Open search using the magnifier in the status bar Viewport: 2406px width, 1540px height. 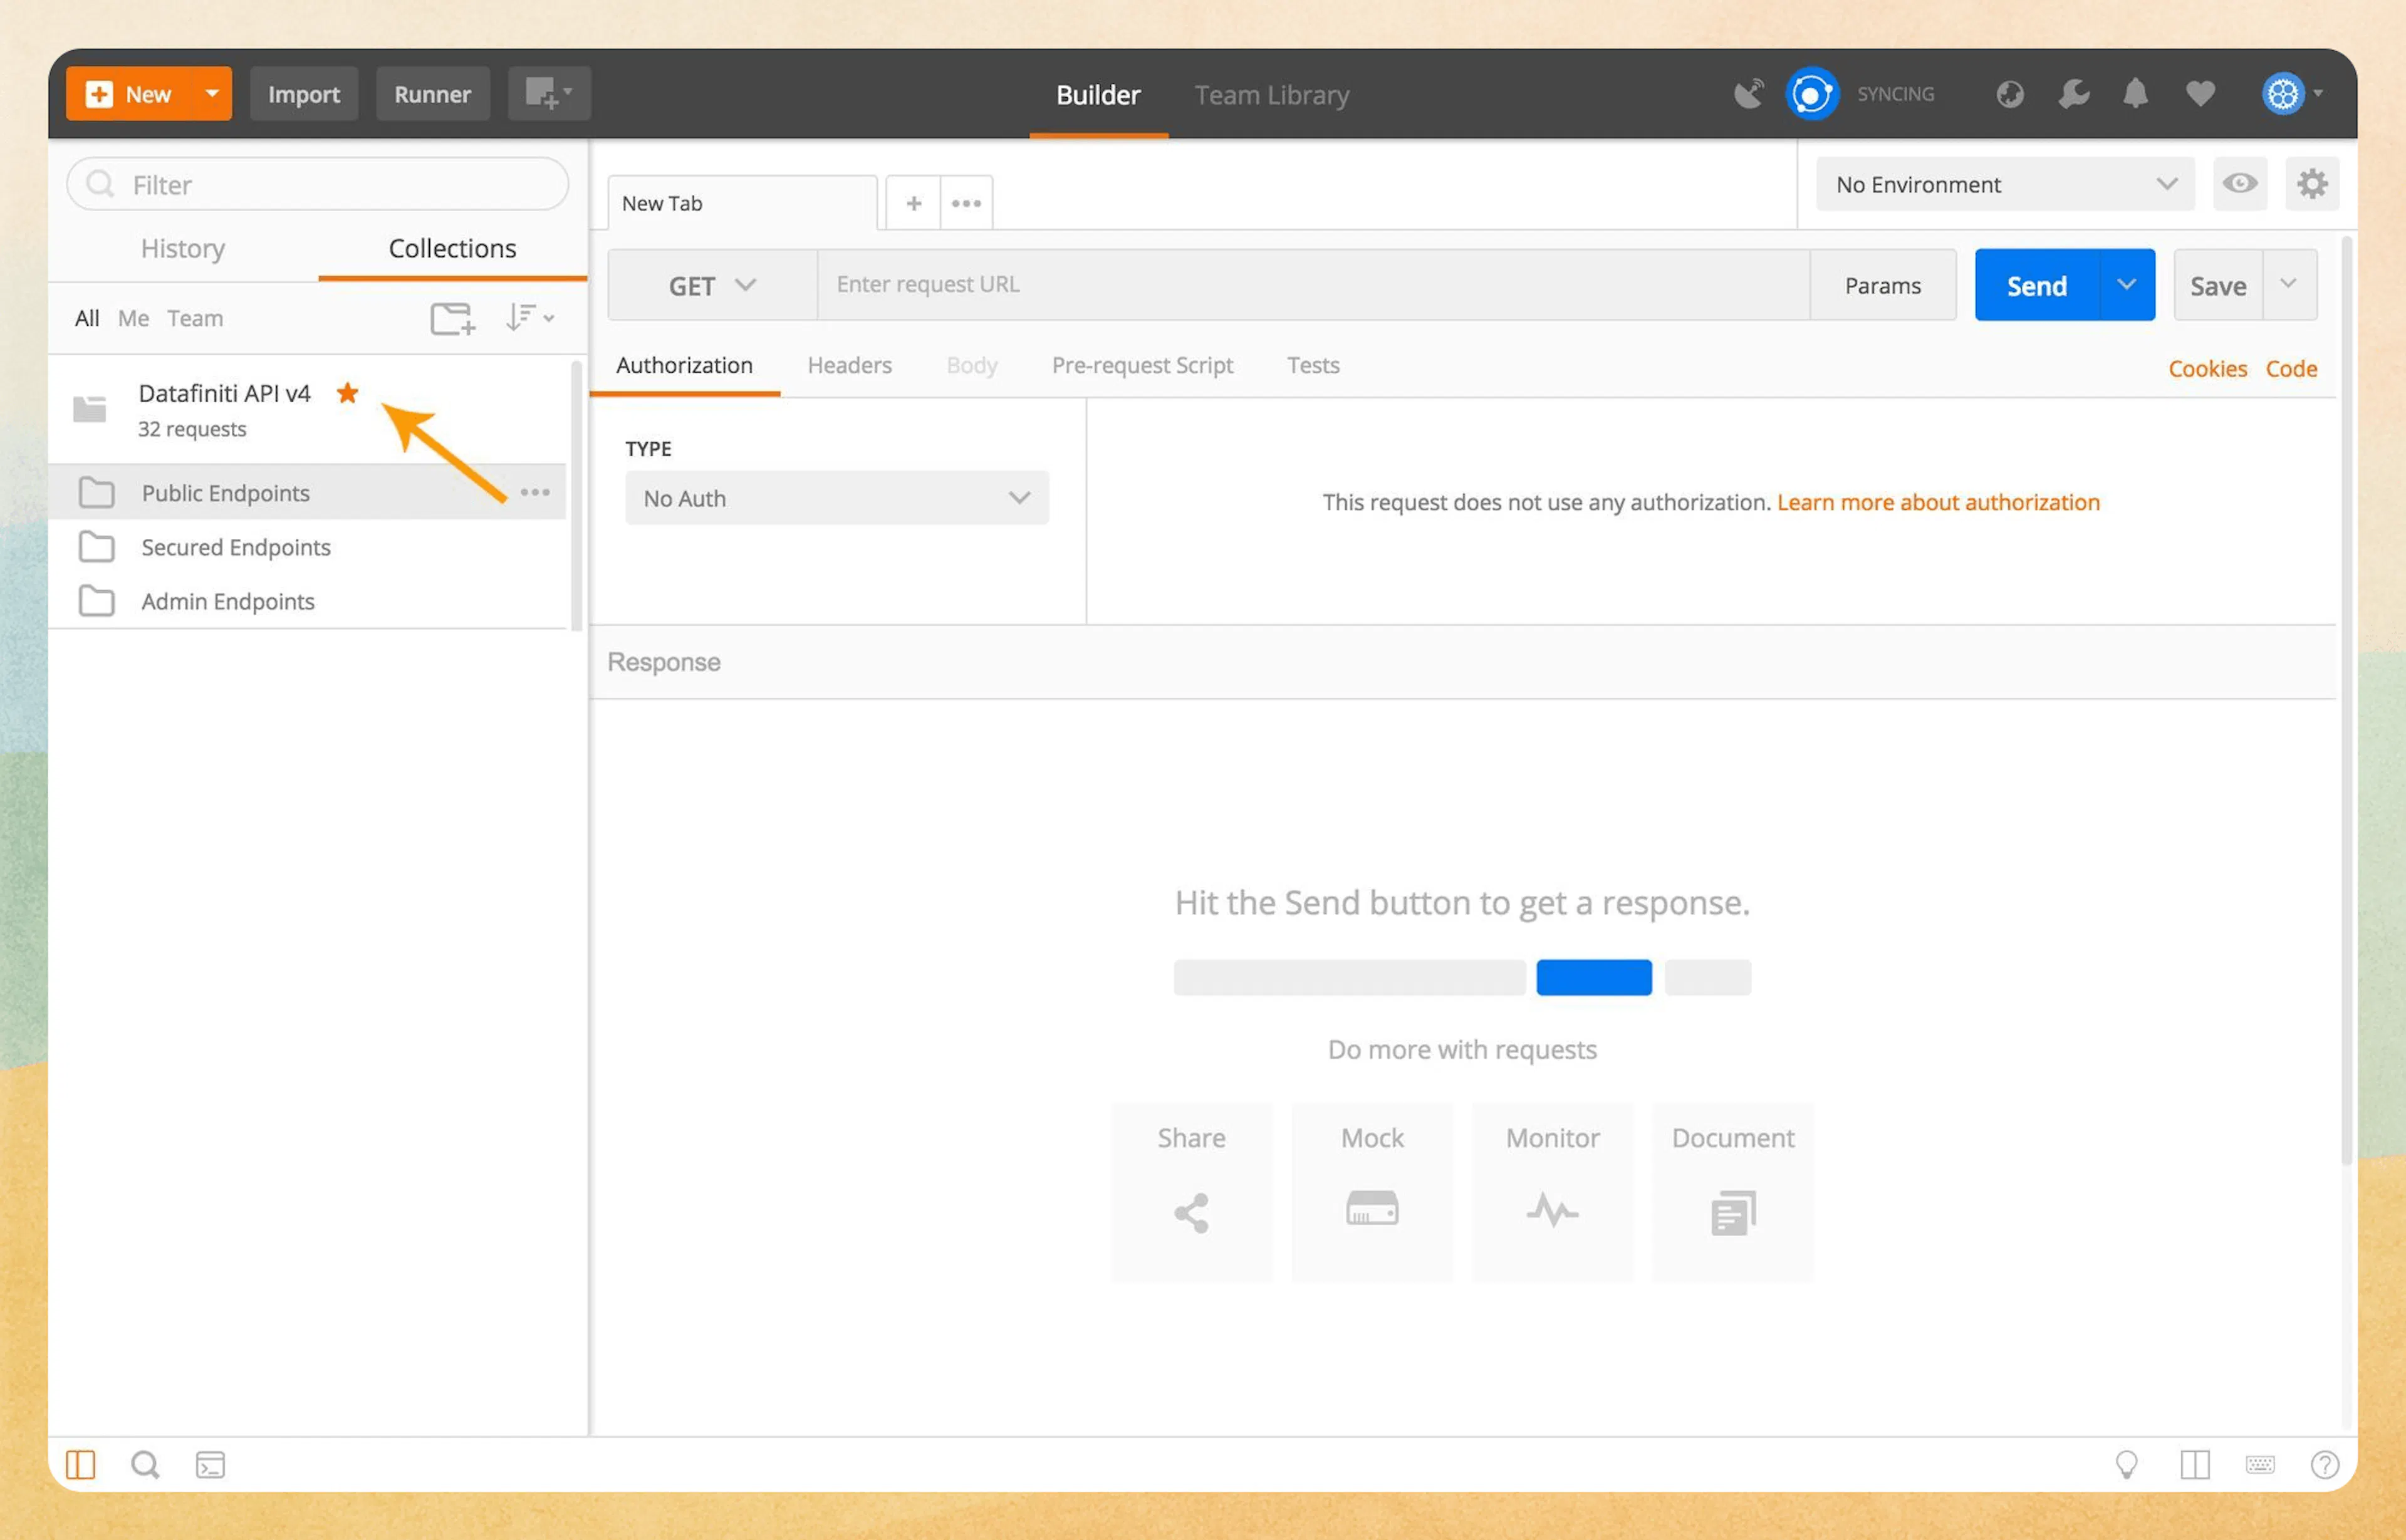(145, 1464)
